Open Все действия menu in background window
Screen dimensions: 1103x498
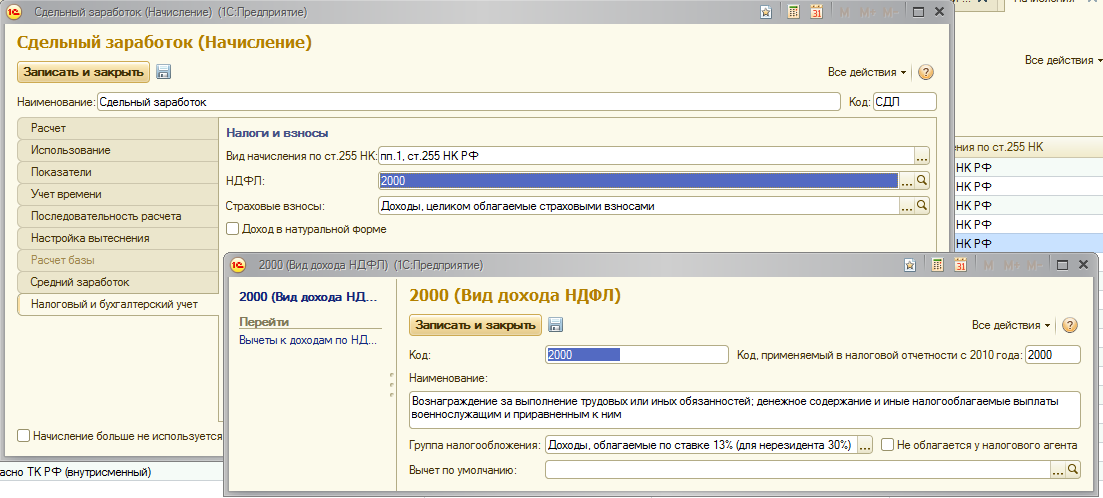coord(1064,60)
